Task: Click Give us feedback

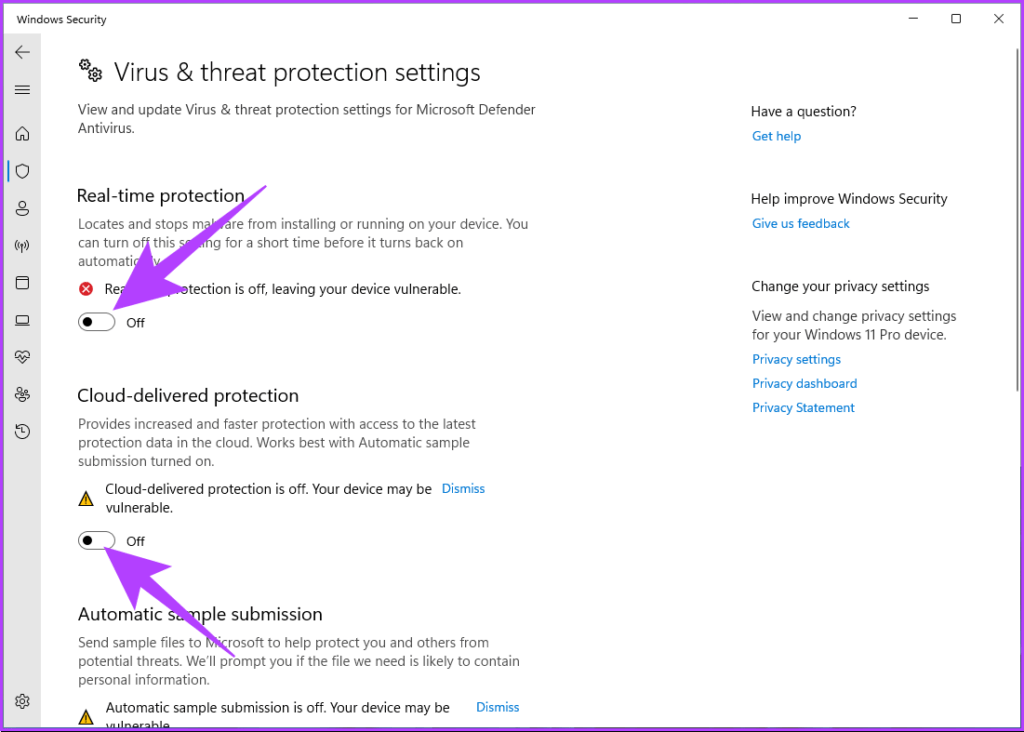Action: [800, 223]
